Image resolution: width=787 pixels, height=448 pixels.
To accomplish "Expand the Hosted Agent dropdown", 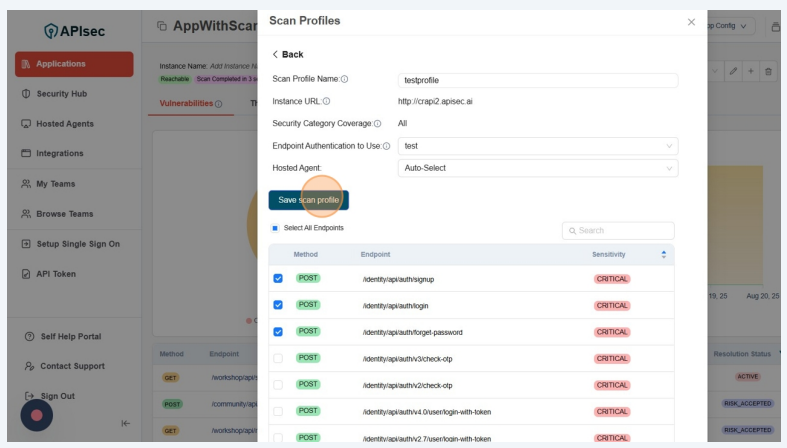I will coord(537,168).
